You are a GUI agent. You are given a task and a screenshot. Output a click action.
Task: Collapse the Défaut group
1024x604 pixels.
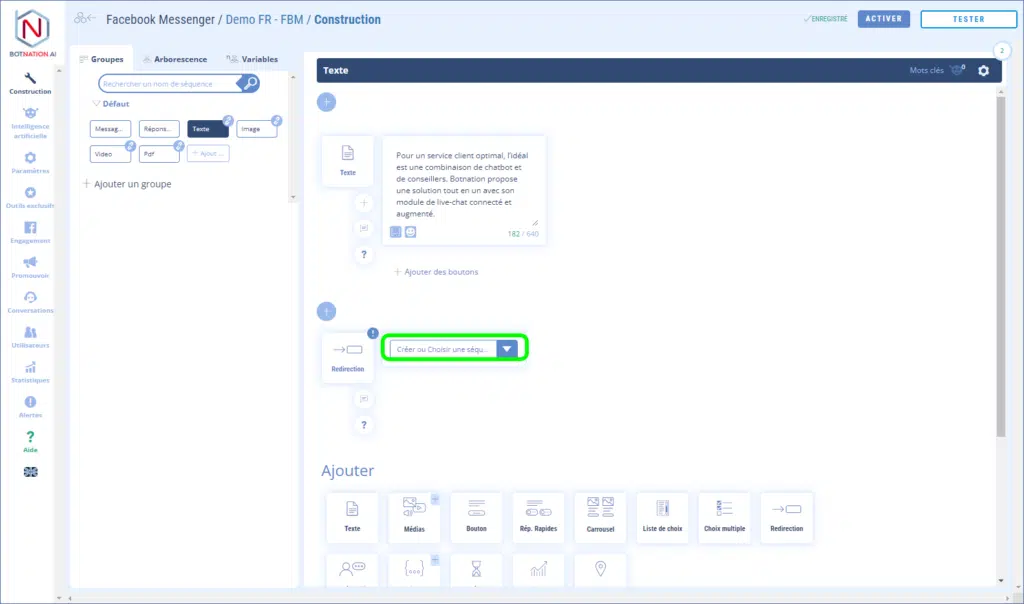[x=97, y=104]
